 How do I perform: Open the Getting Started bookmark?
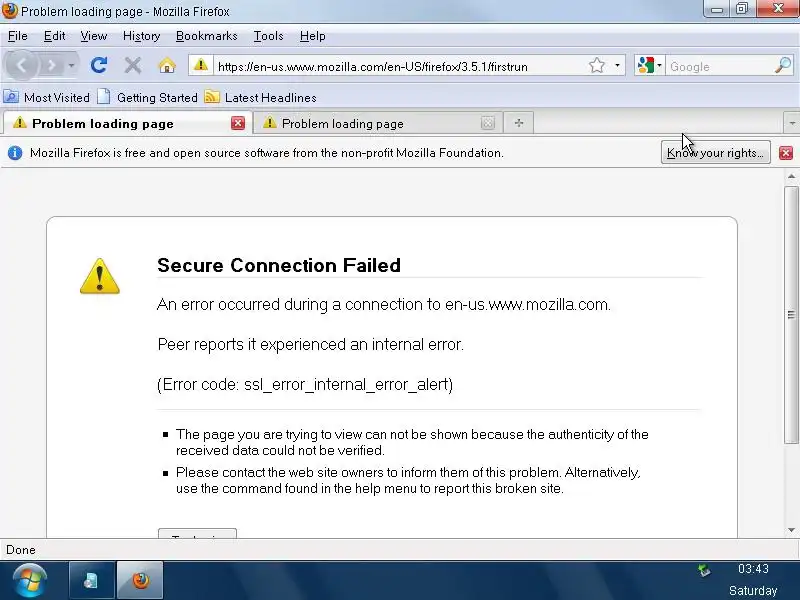coord(147,97)
